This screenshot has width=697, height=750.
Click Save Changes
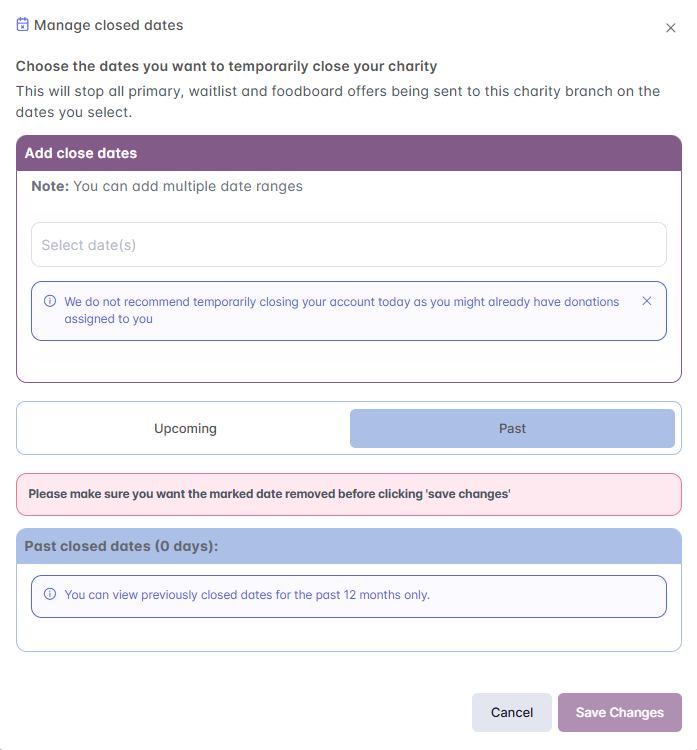[x=619, y=713]
